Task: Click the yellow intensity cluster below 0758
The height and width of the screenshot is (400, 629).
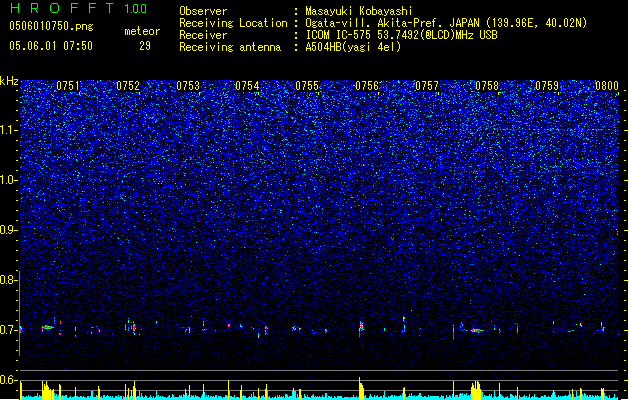Action: (476, 390)
